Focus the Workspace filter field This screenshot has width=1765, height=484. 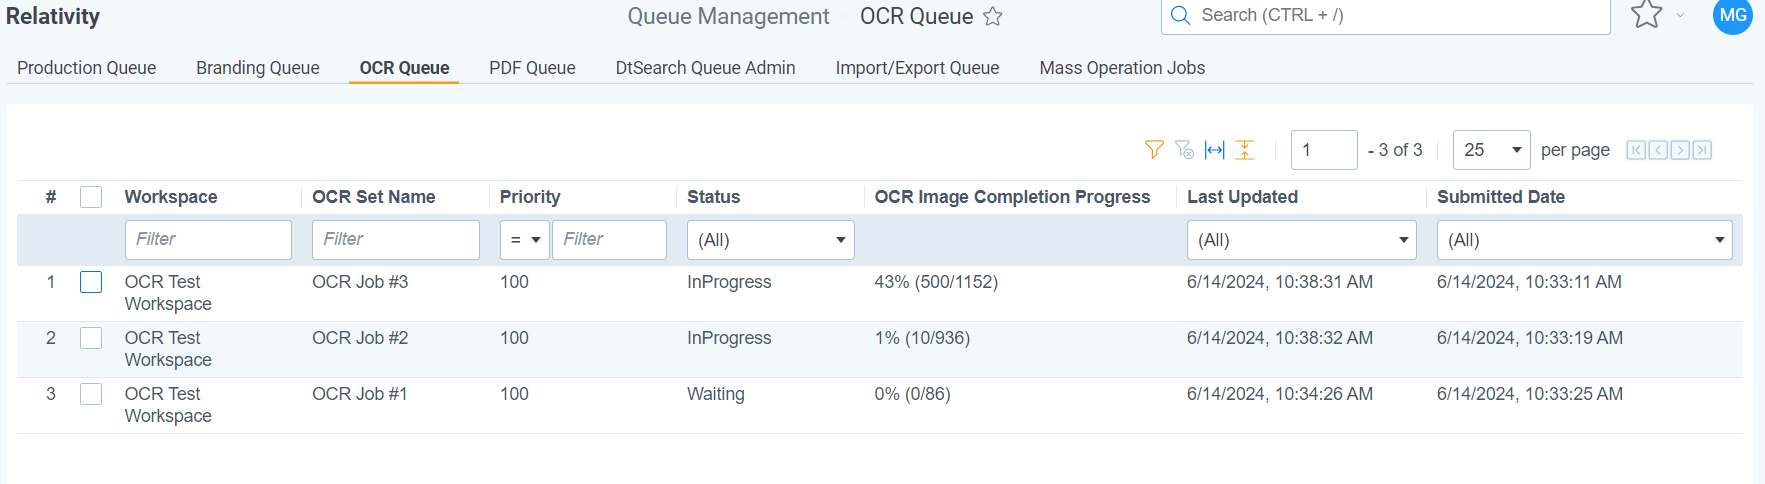tap(208, 240)
